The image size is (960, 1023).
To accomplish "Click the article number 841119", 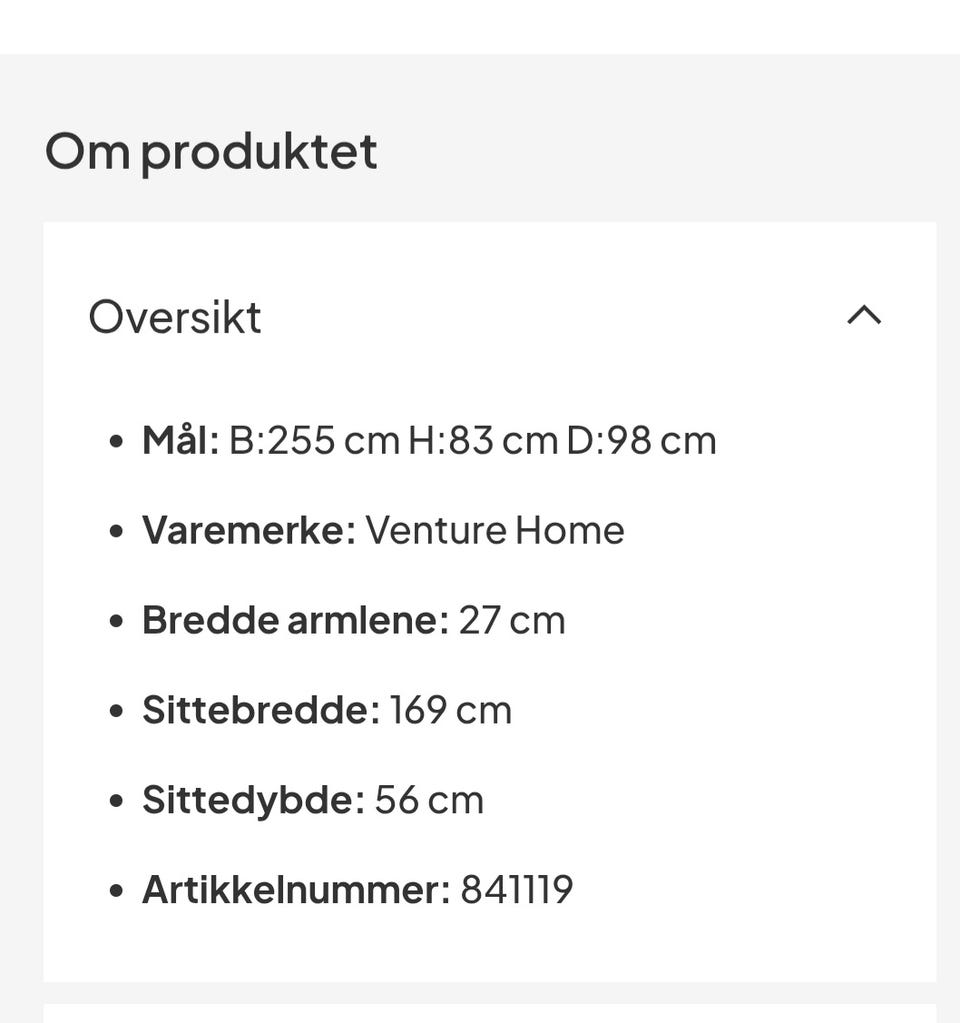I will [516, 888].
